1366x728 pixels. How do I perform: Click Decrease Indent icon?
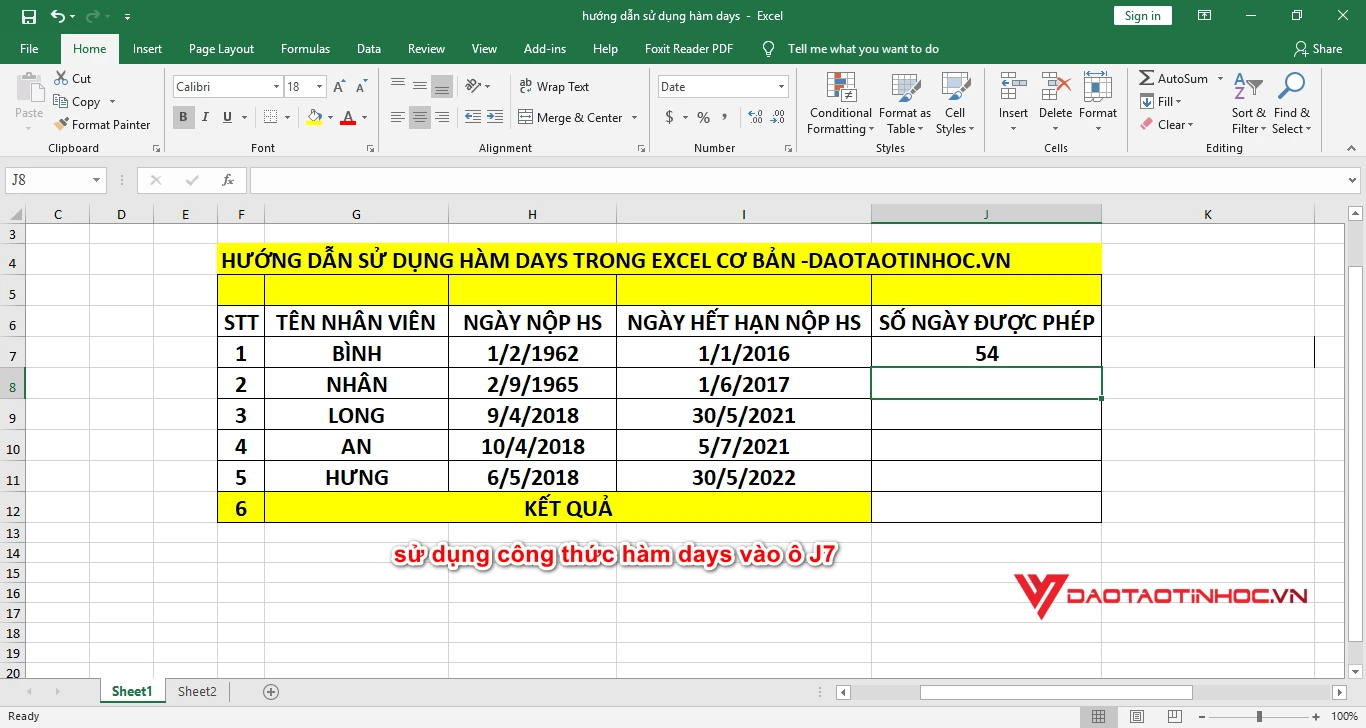(473, 117)
